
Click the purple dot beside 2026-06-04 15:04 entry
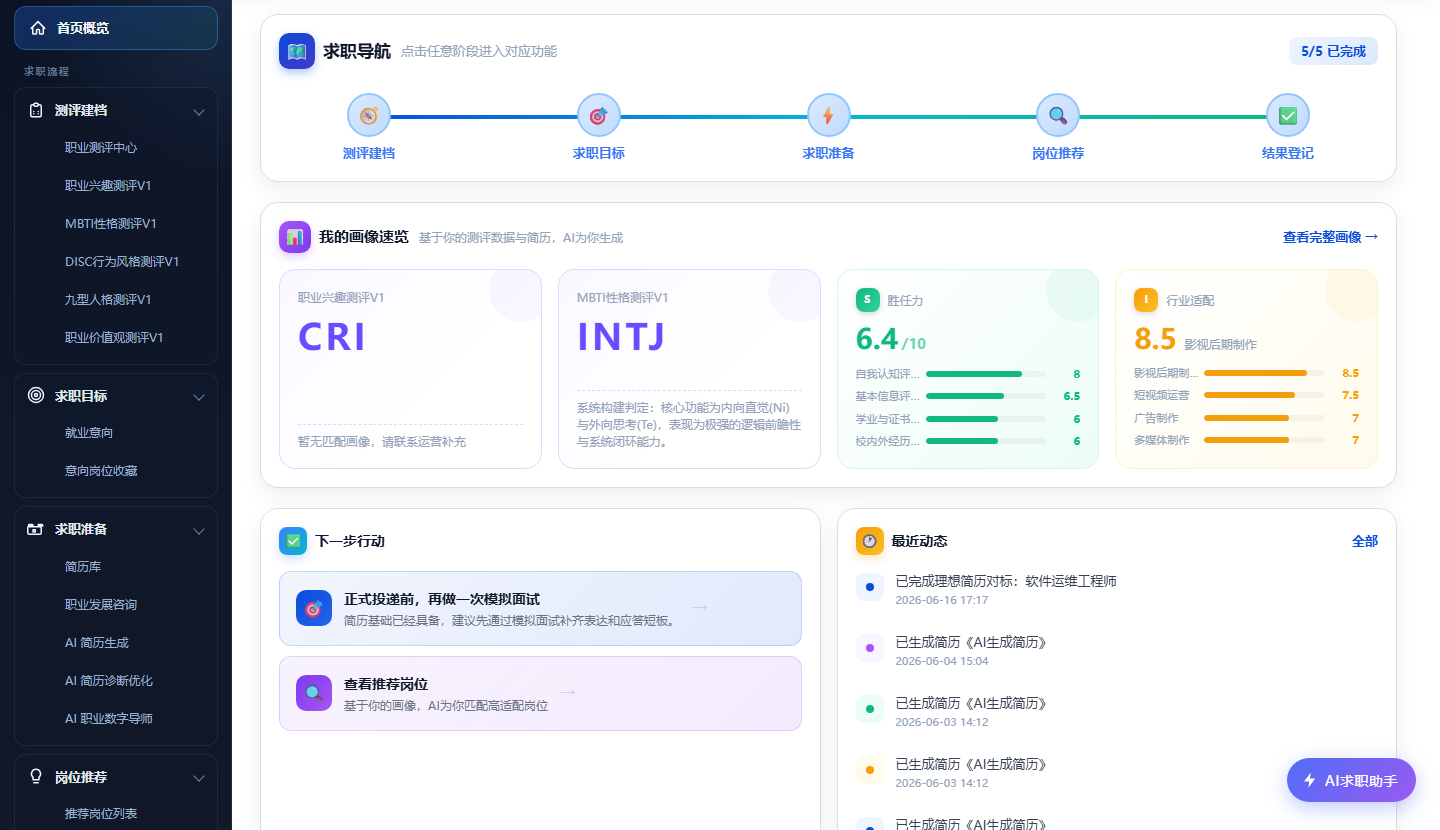(x=870, y=648)
